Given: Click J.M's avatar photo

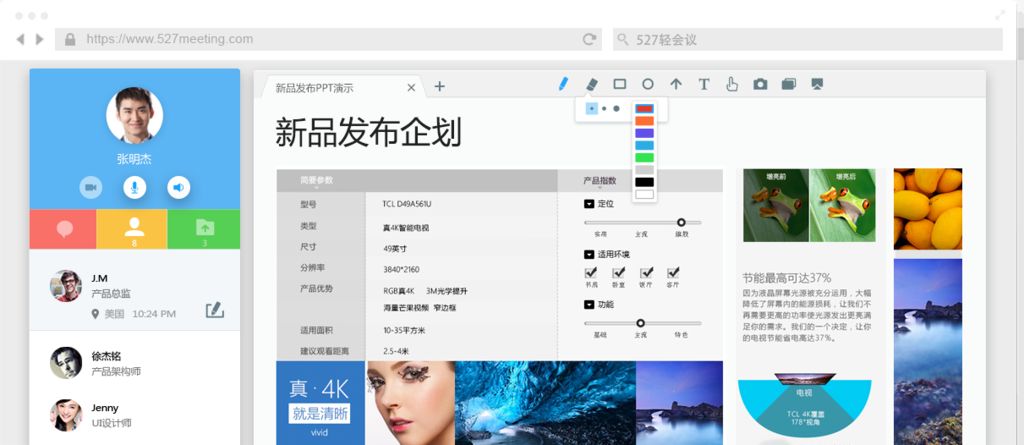Looking at the screenshot, I should pyautogui.click(x=66, y=286).
